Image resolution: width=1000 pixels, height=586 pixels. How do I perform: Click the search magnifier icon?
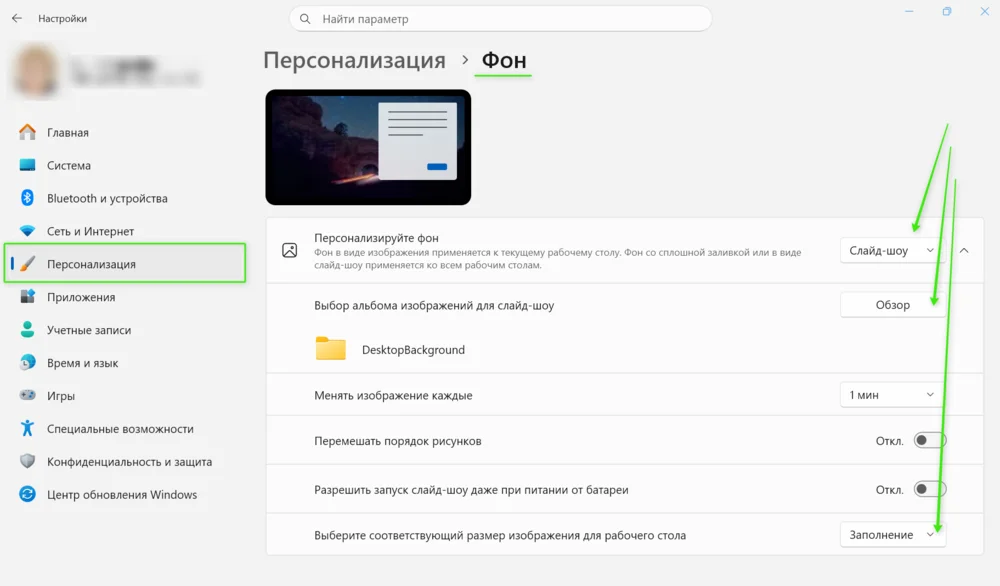(x=305, y=19)
